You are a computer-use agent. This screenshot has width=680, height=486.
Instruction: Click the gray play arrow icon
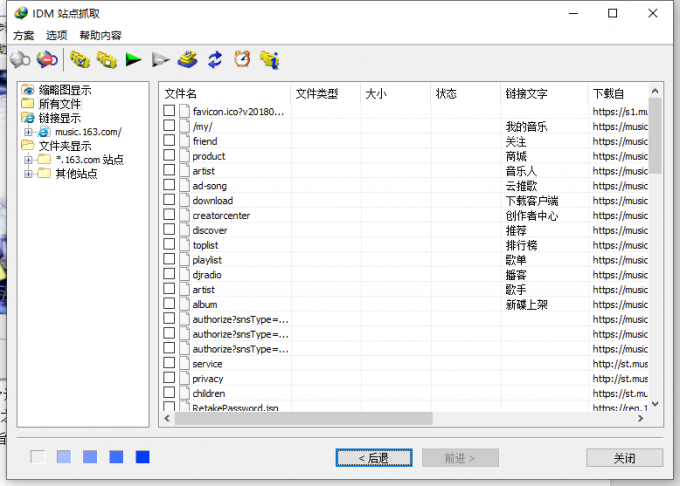tap(160, 60)
